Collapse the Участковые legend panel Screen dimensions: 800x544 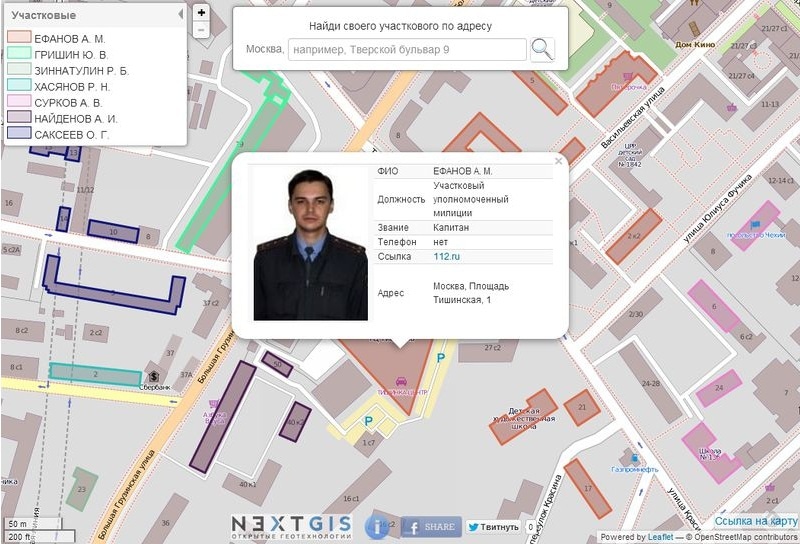tap(180, 14)
